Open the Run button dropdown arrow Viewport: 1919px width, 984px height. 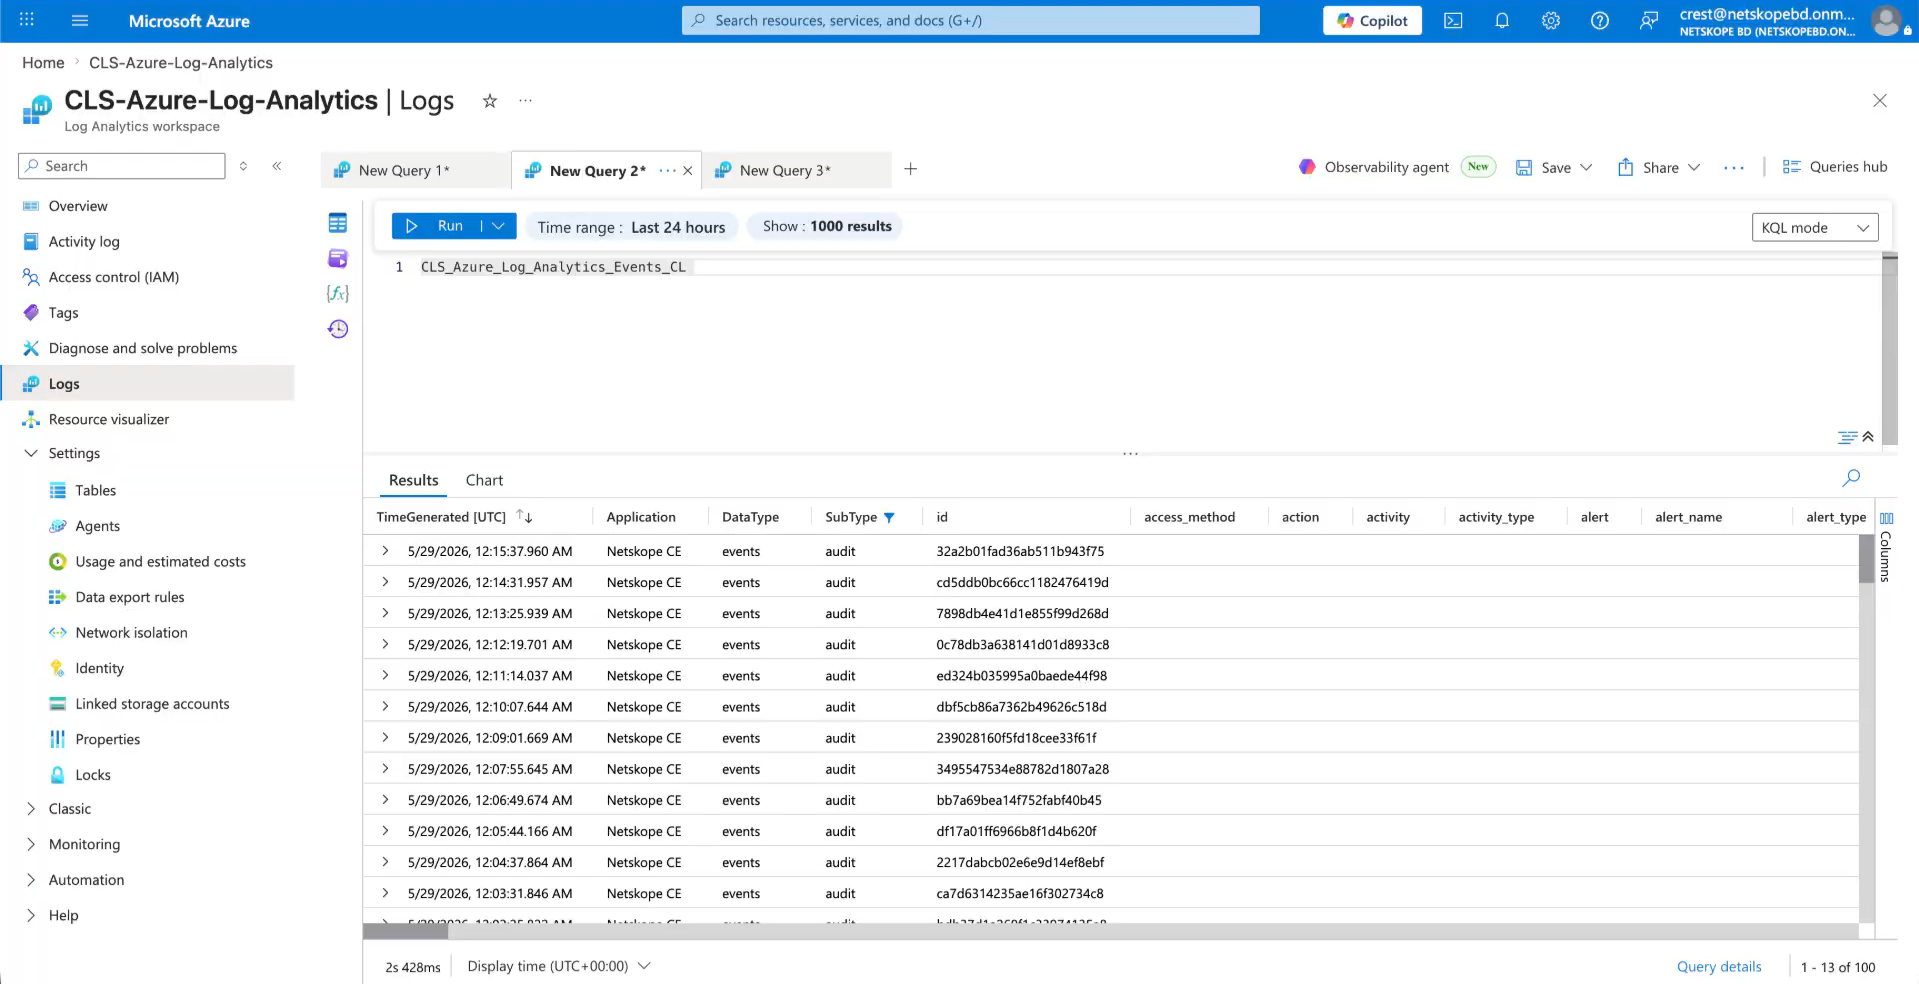pos(499,226)
